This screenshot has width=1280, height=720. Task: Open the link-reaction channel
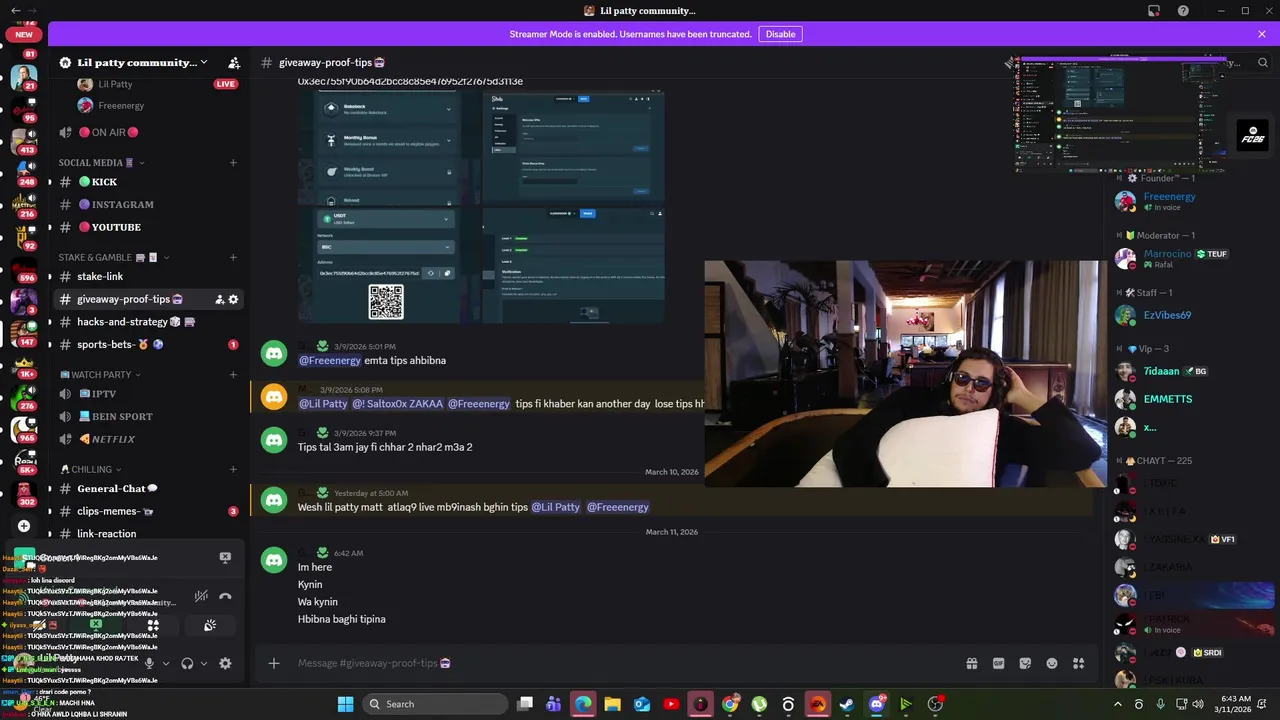click(150, 534)
